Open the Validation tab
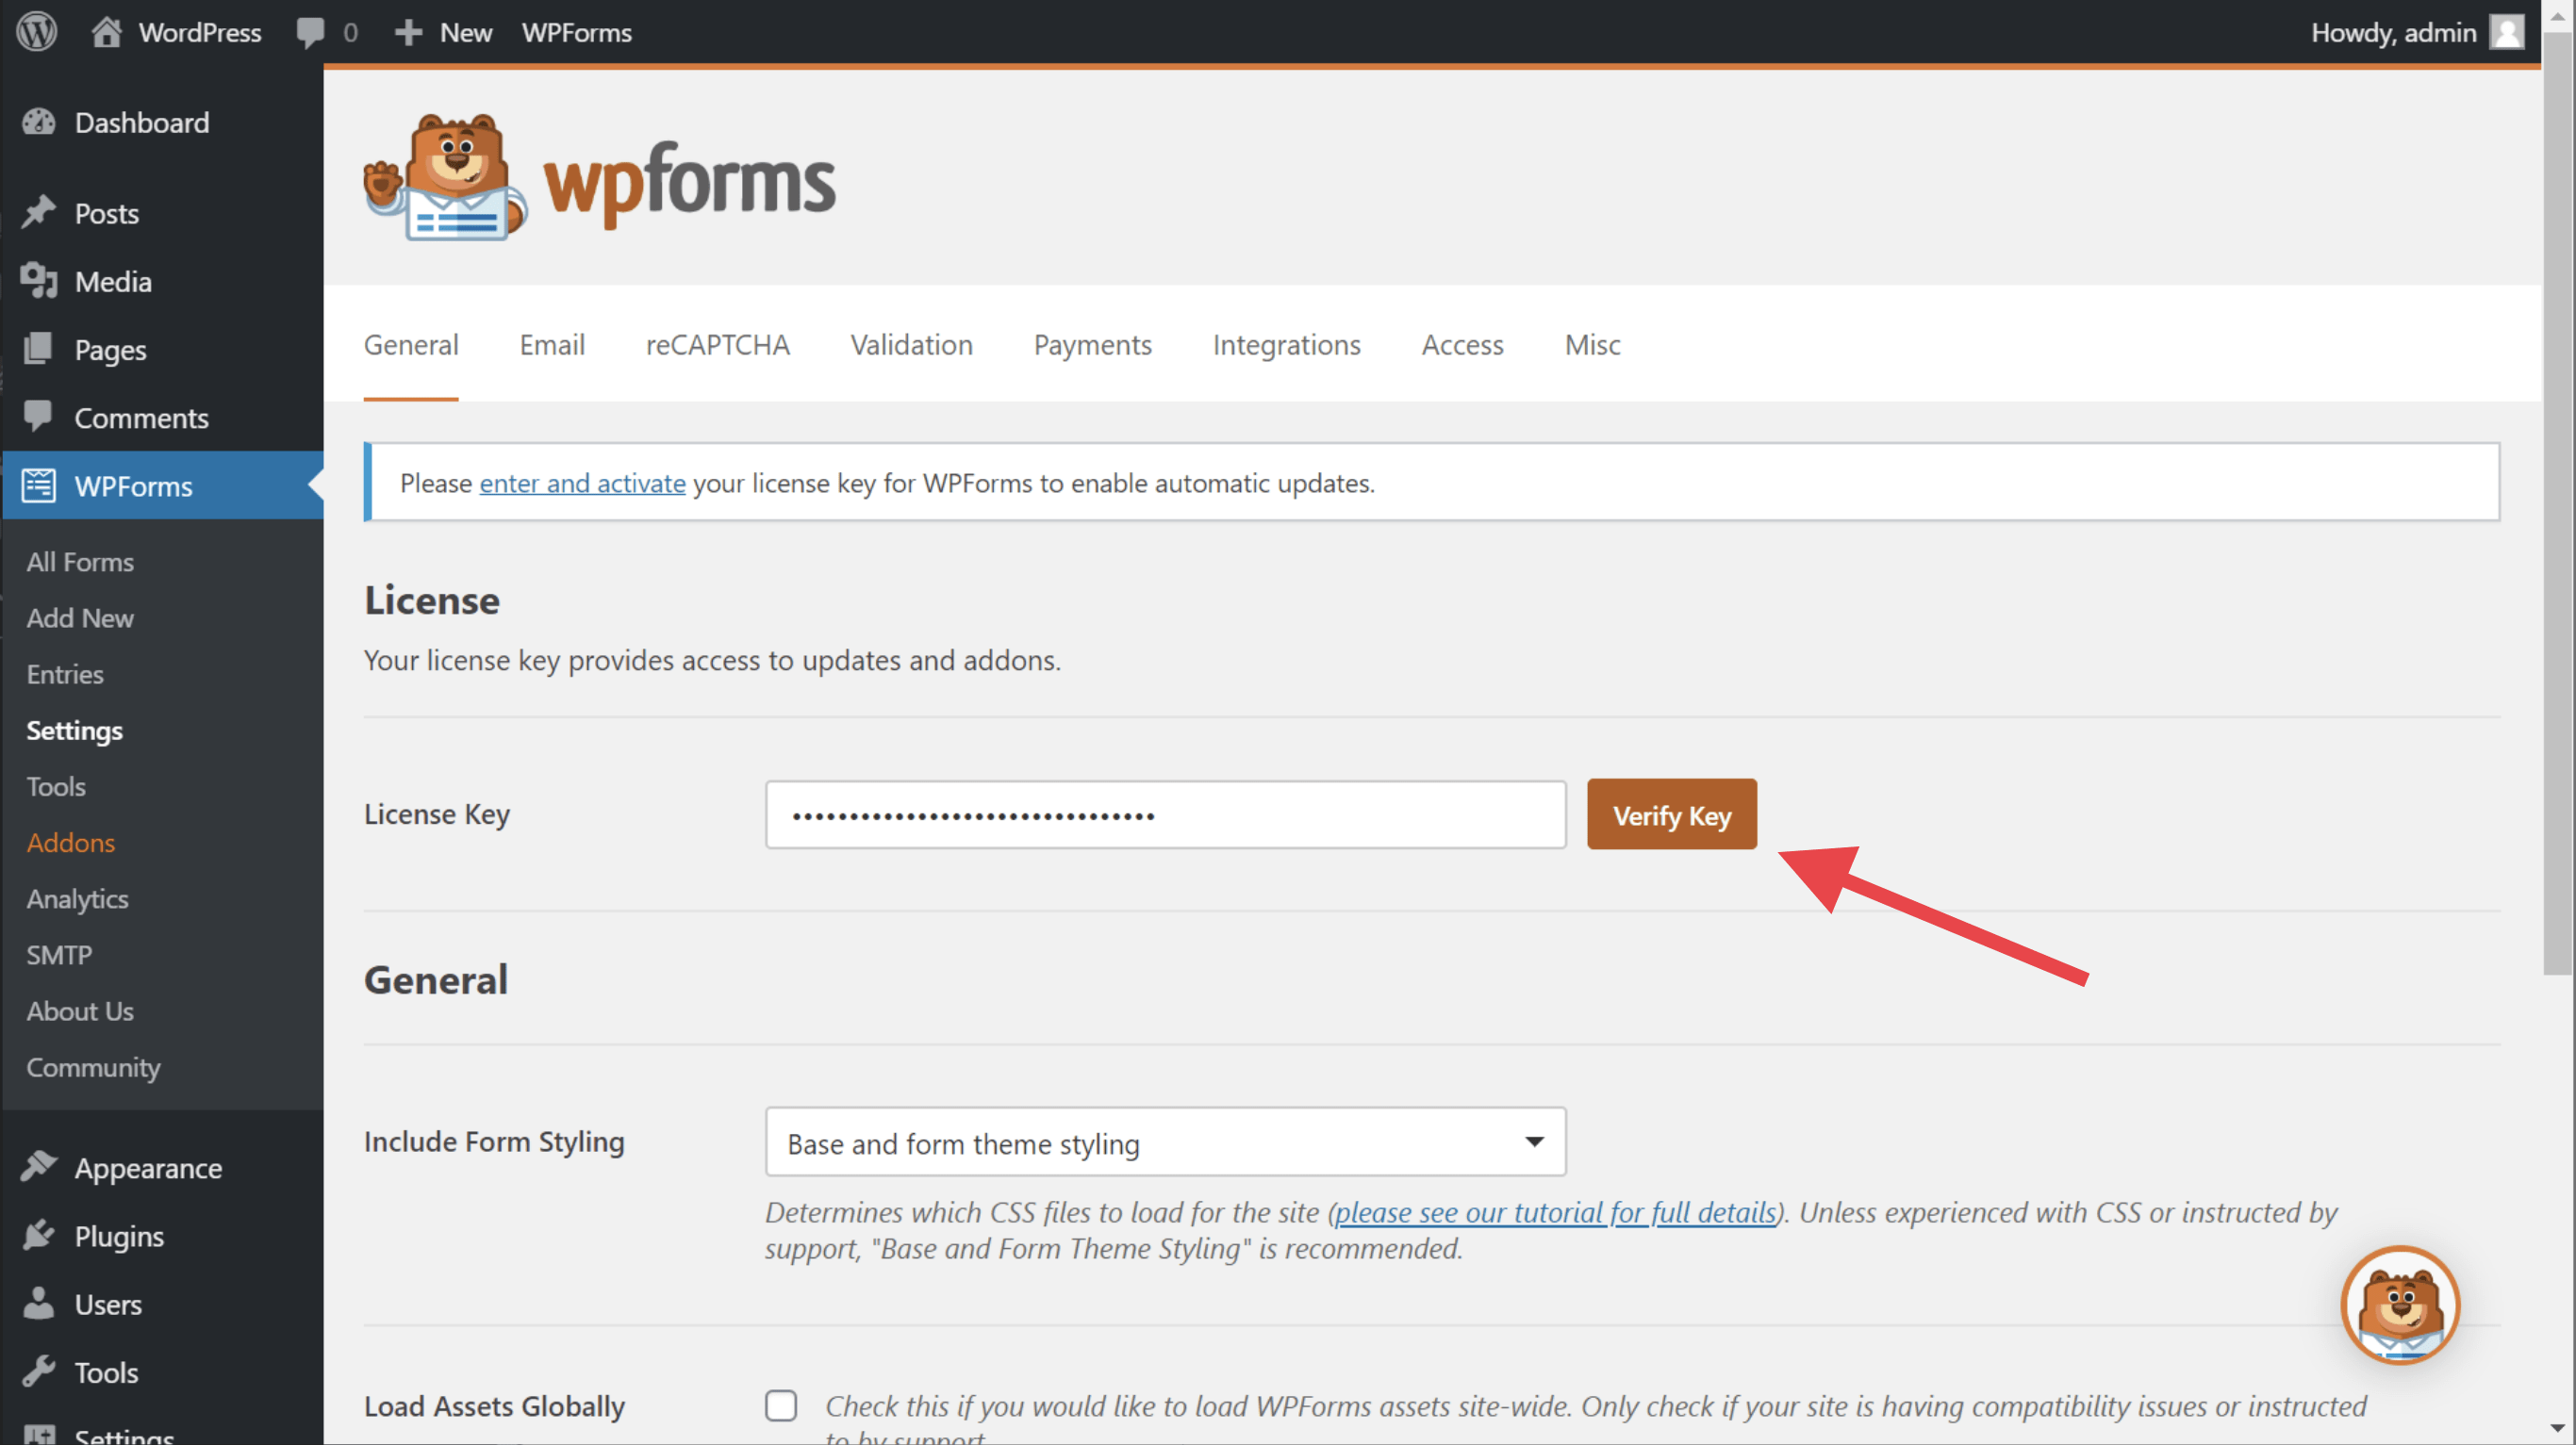 (x=911, y=345)
